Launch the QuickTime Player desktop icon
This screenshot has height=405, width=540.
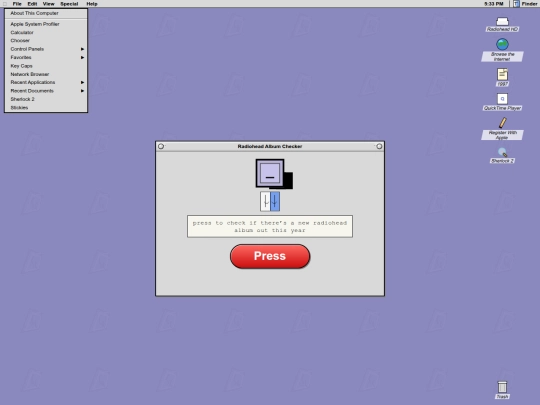click(502, 99)
